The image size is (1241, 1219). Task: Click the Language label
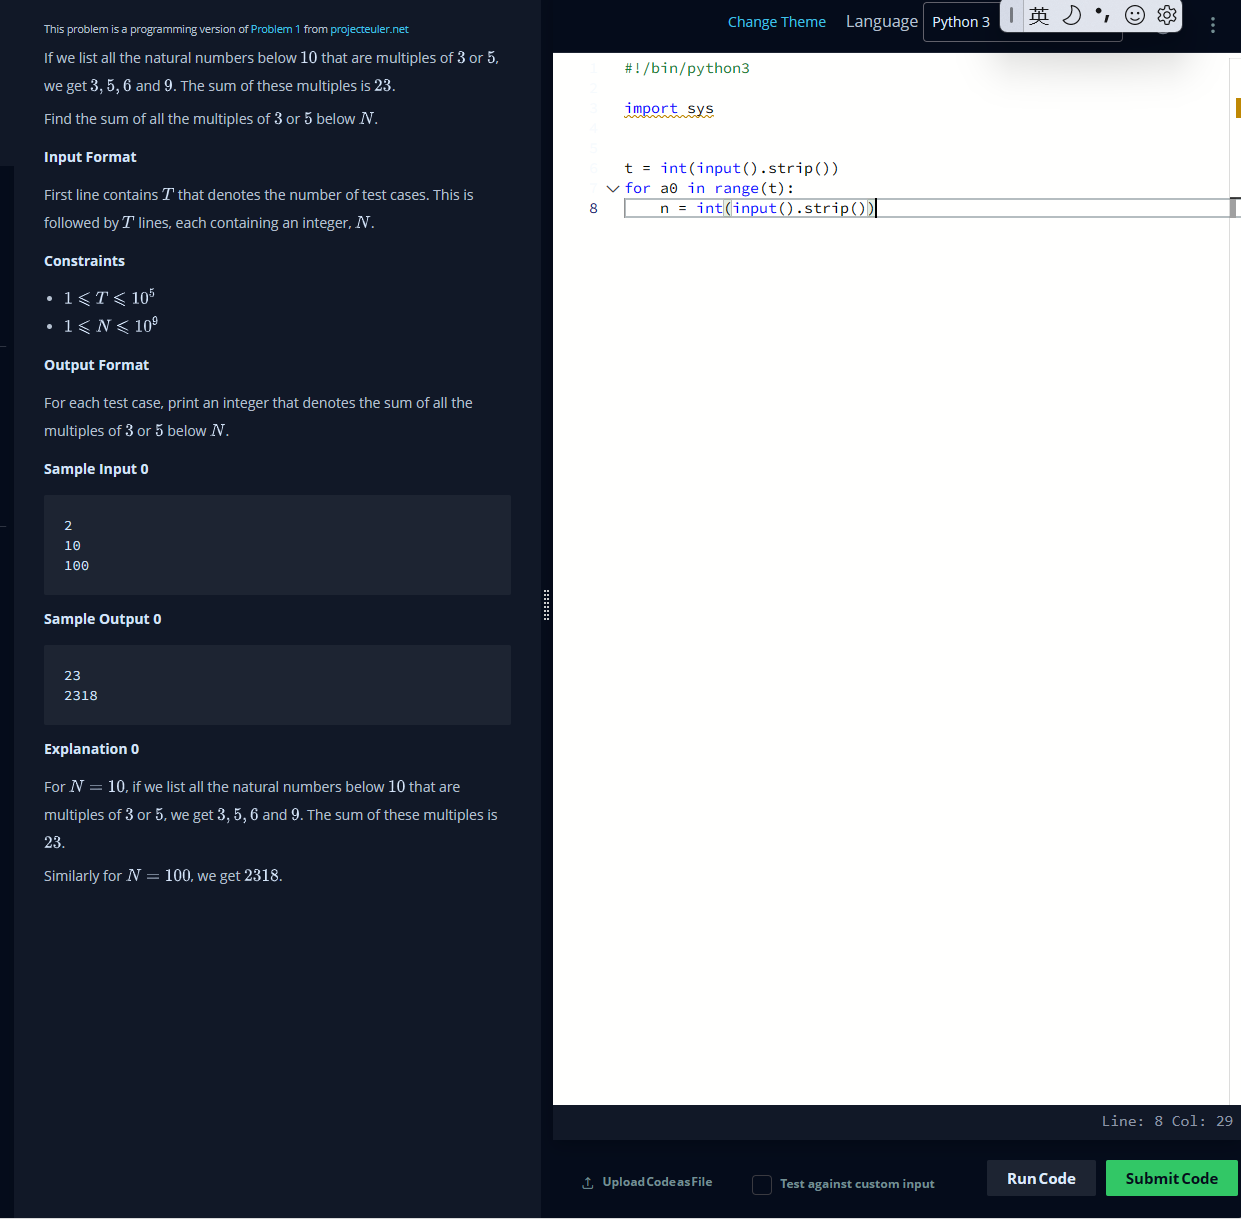click(x=881, y=21)
